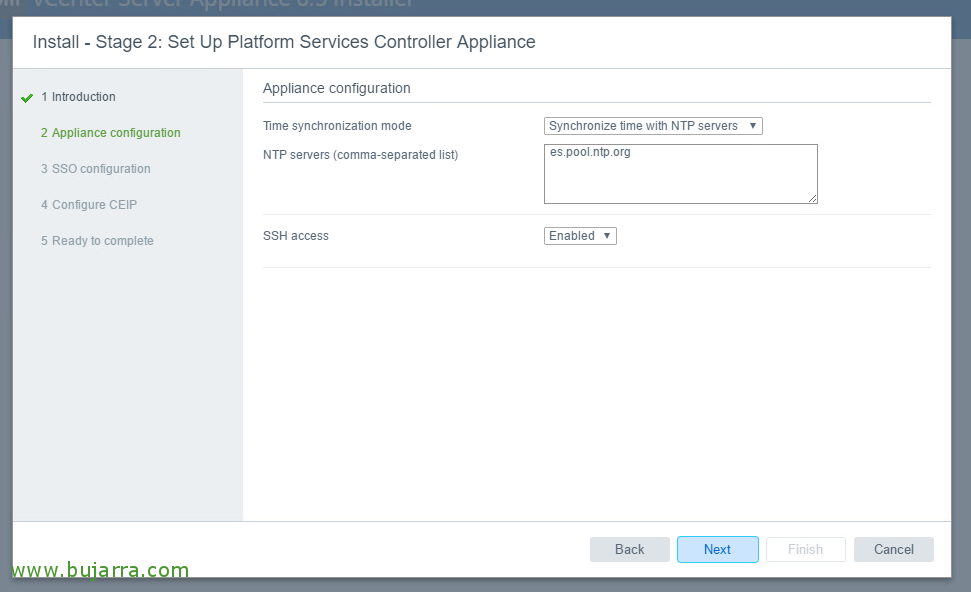Open the Time synchronization mode dropdown
This screenshot has width=971, height=592.
(x=652, y=126)
